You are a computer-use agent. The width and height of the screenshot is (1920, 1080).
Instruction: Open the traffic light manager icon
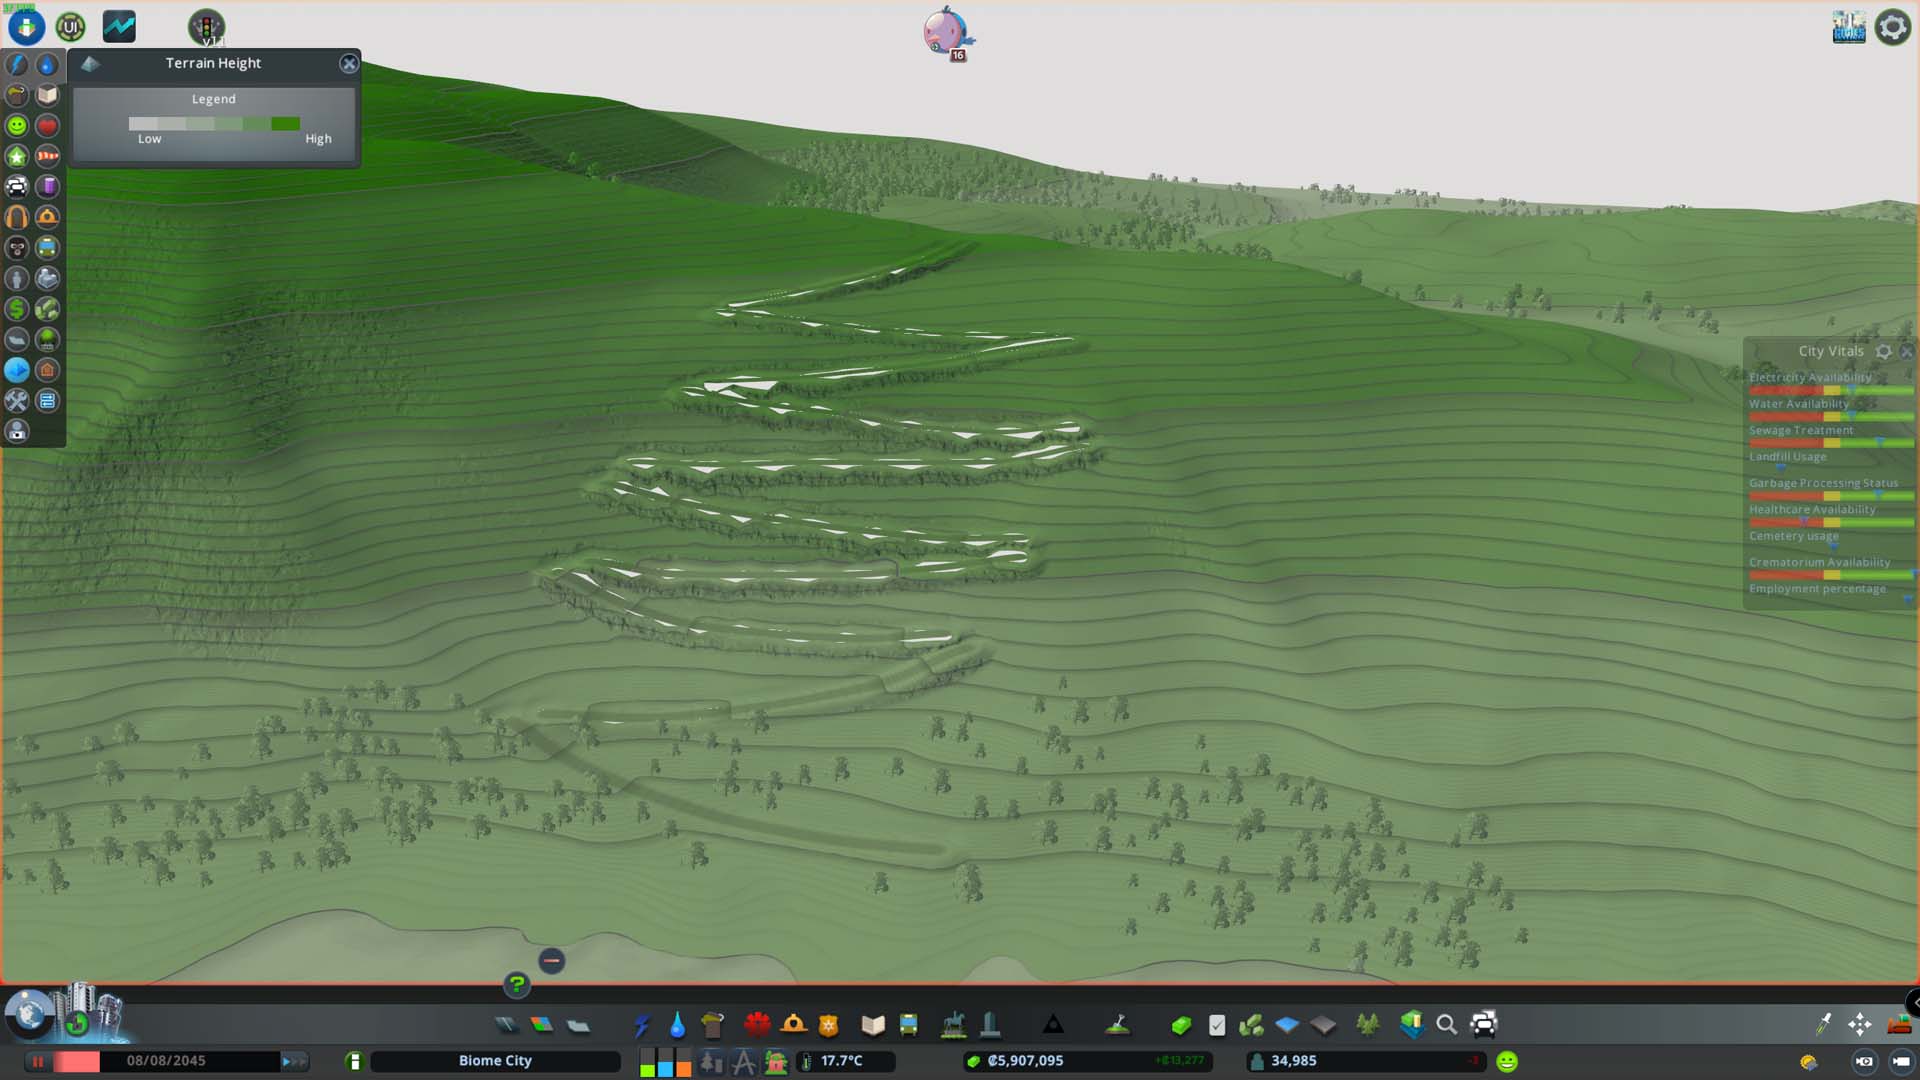tap(207, 27)
